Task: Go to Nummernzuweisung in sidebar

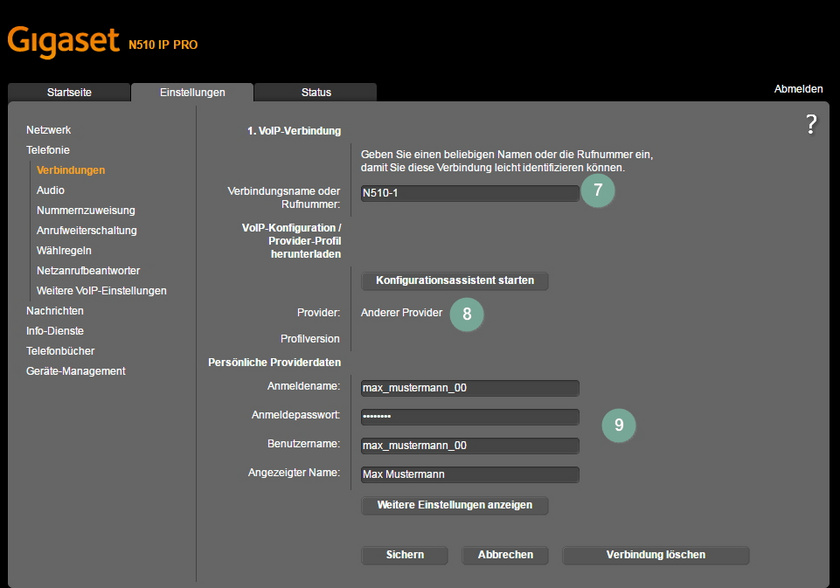Action: tap(86, 210)
